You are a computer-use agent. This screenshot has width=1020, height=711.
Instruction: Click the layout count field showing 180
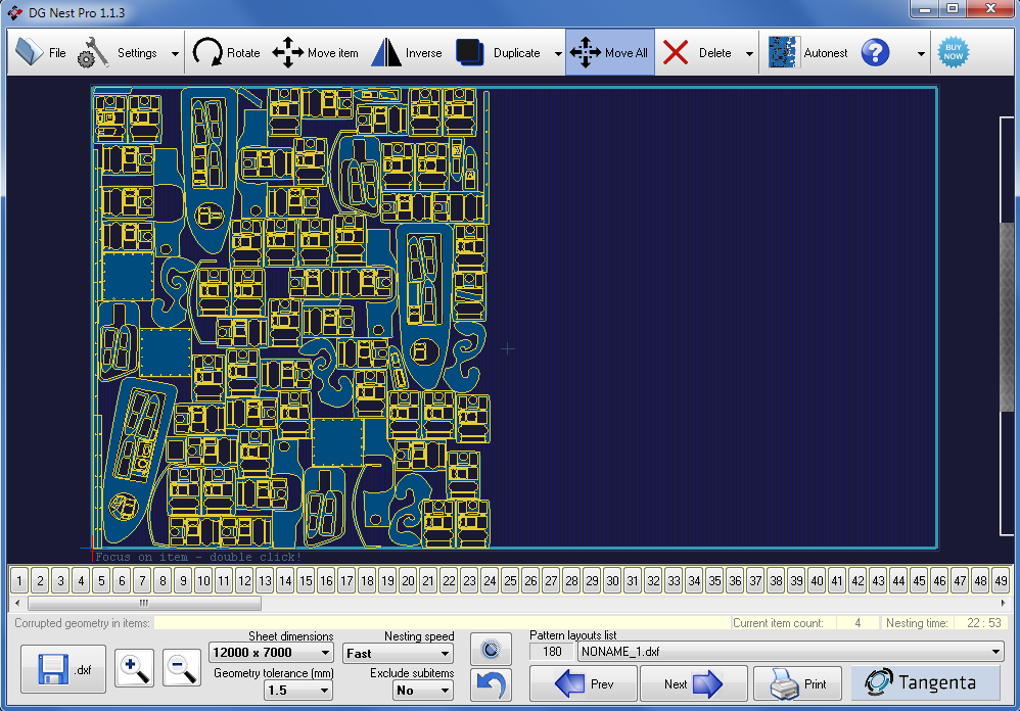pyautogui.click(x=552, y=651)
